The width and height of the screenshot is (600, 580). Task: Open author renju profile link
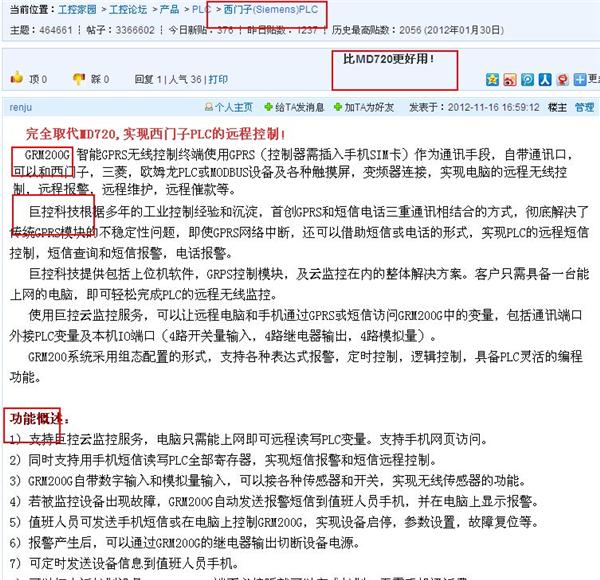(x=21, y=108)
